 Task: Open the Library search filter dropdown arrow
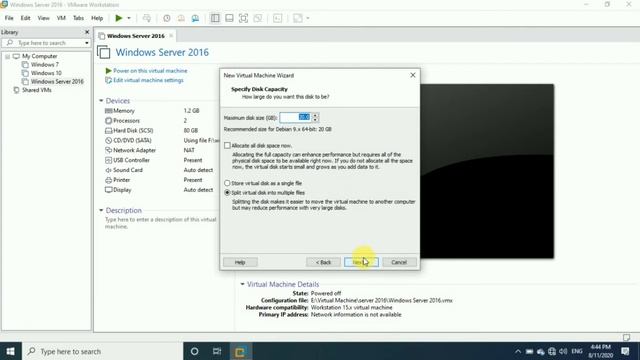[87, 43]
